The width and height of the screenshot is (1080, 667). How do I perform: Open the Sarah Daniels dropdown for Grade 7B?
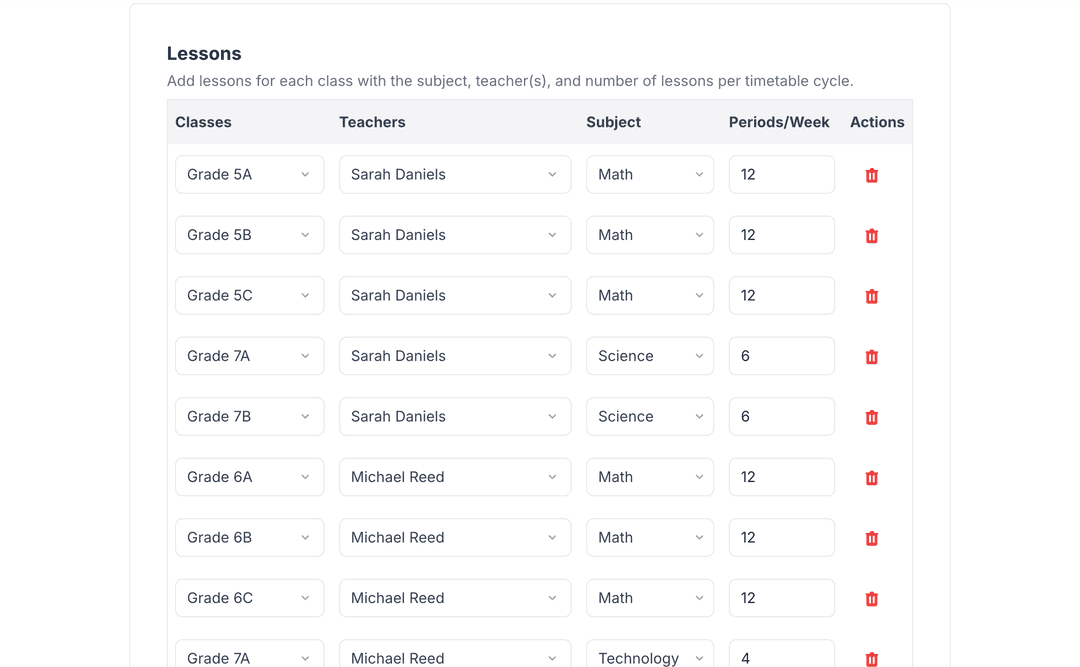pyautogui.click(x=455, y=417)
